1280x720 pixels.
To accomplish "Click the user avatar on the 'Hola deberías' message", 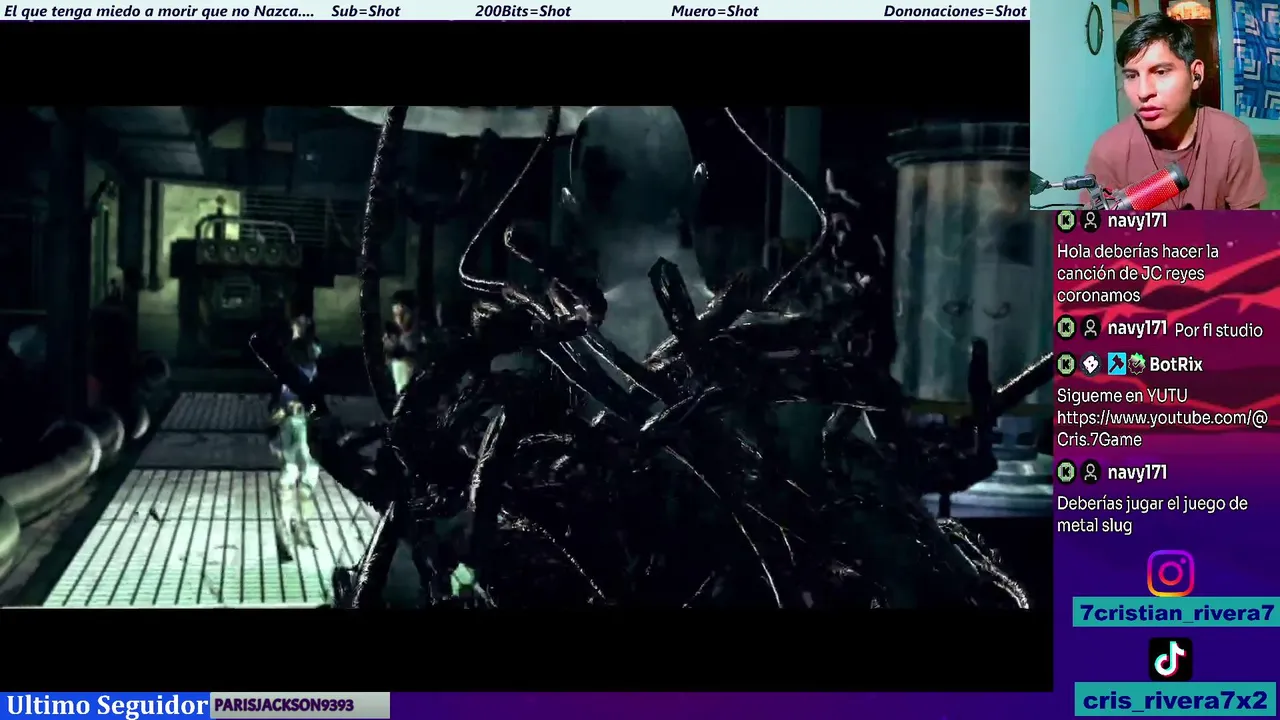I will [1090, 221].
